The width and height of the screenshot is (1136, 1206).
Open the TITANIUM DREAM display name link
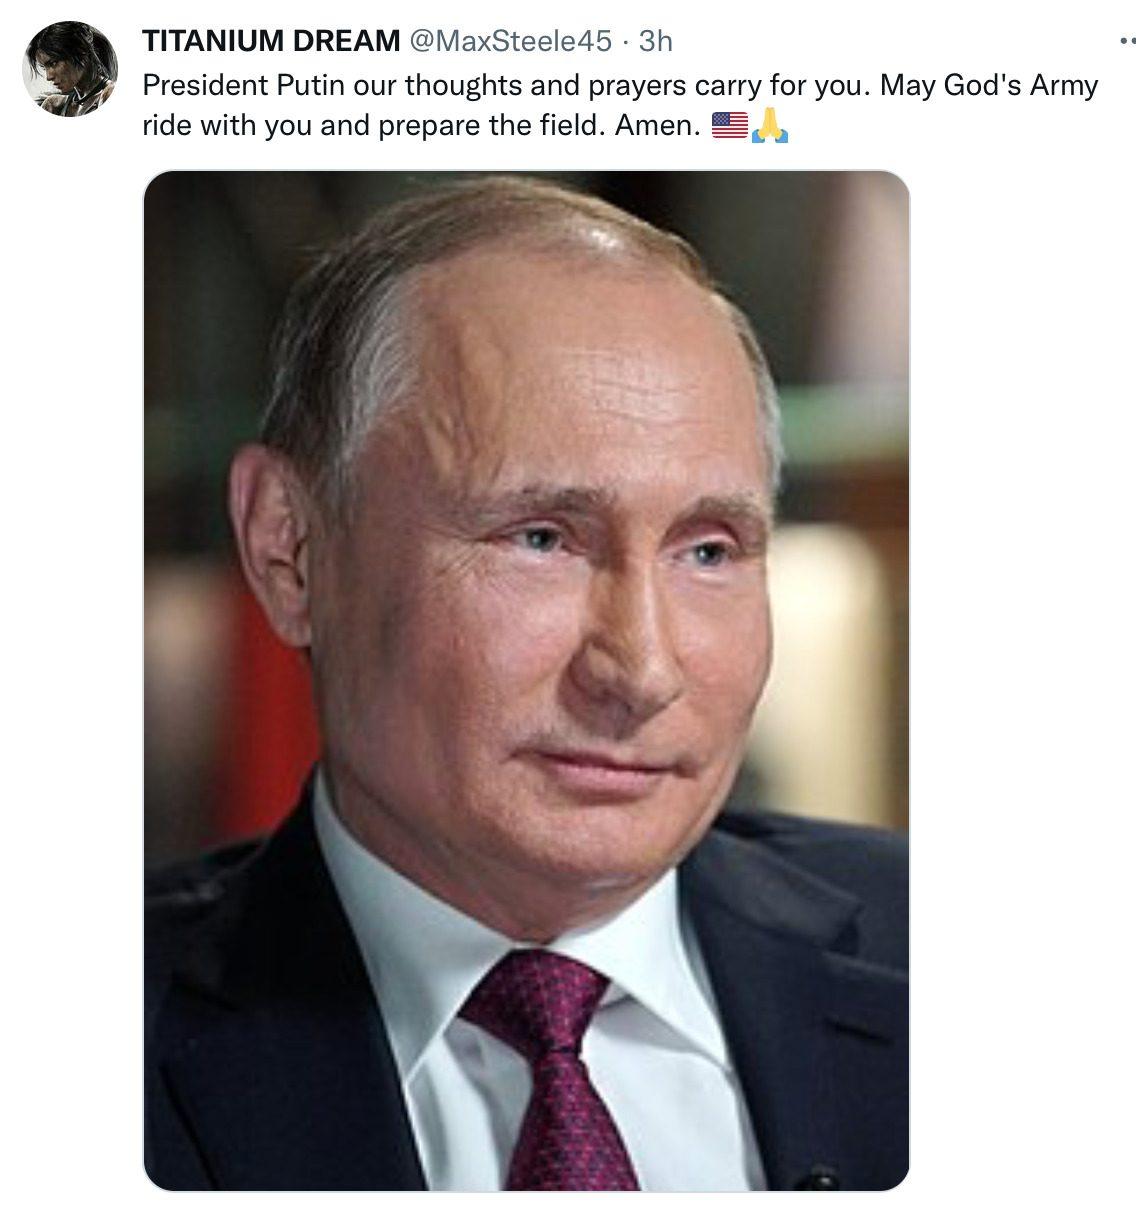click(x=271, y=41)
